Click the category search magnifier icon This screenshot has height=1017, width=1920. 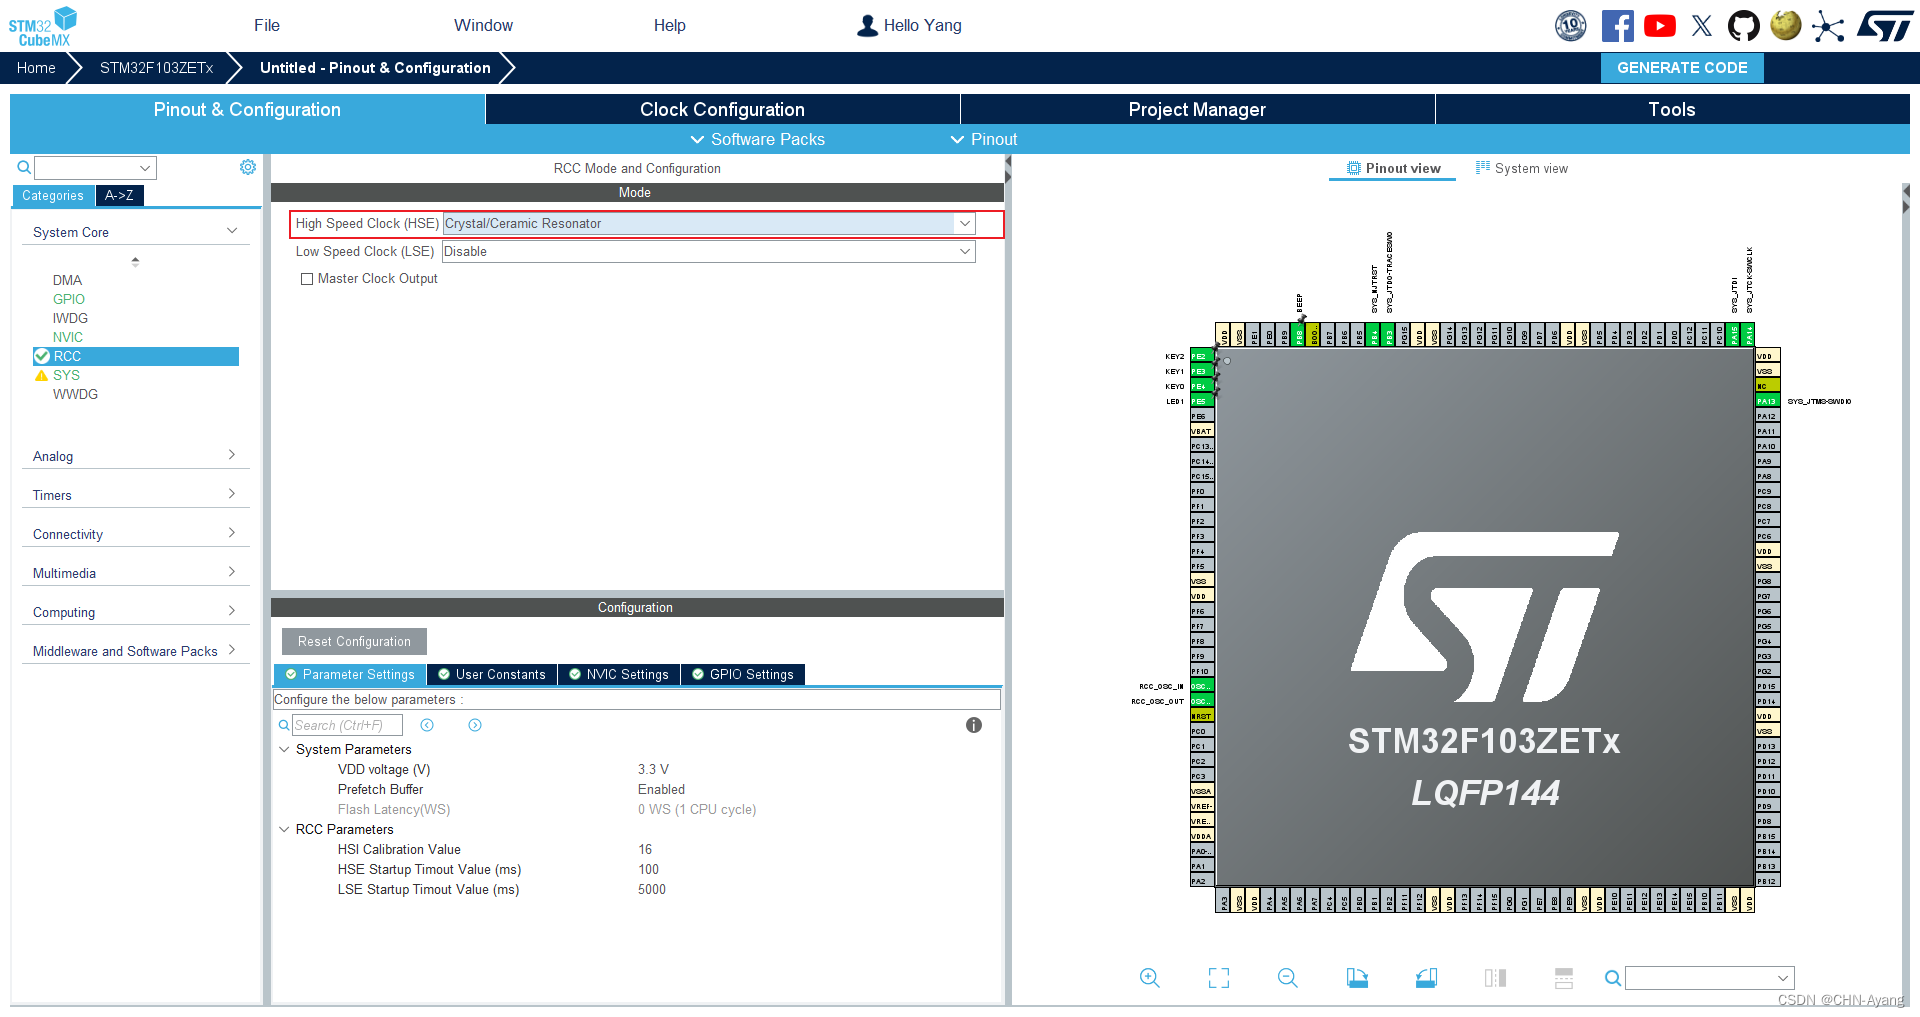pos(23,167)
